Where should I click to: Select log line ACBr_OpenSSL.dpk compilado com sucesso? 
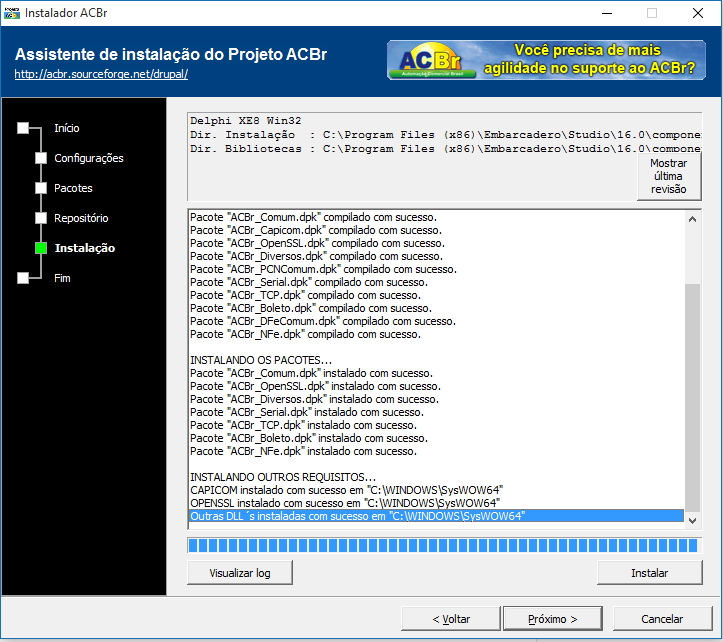coord(318,243)
